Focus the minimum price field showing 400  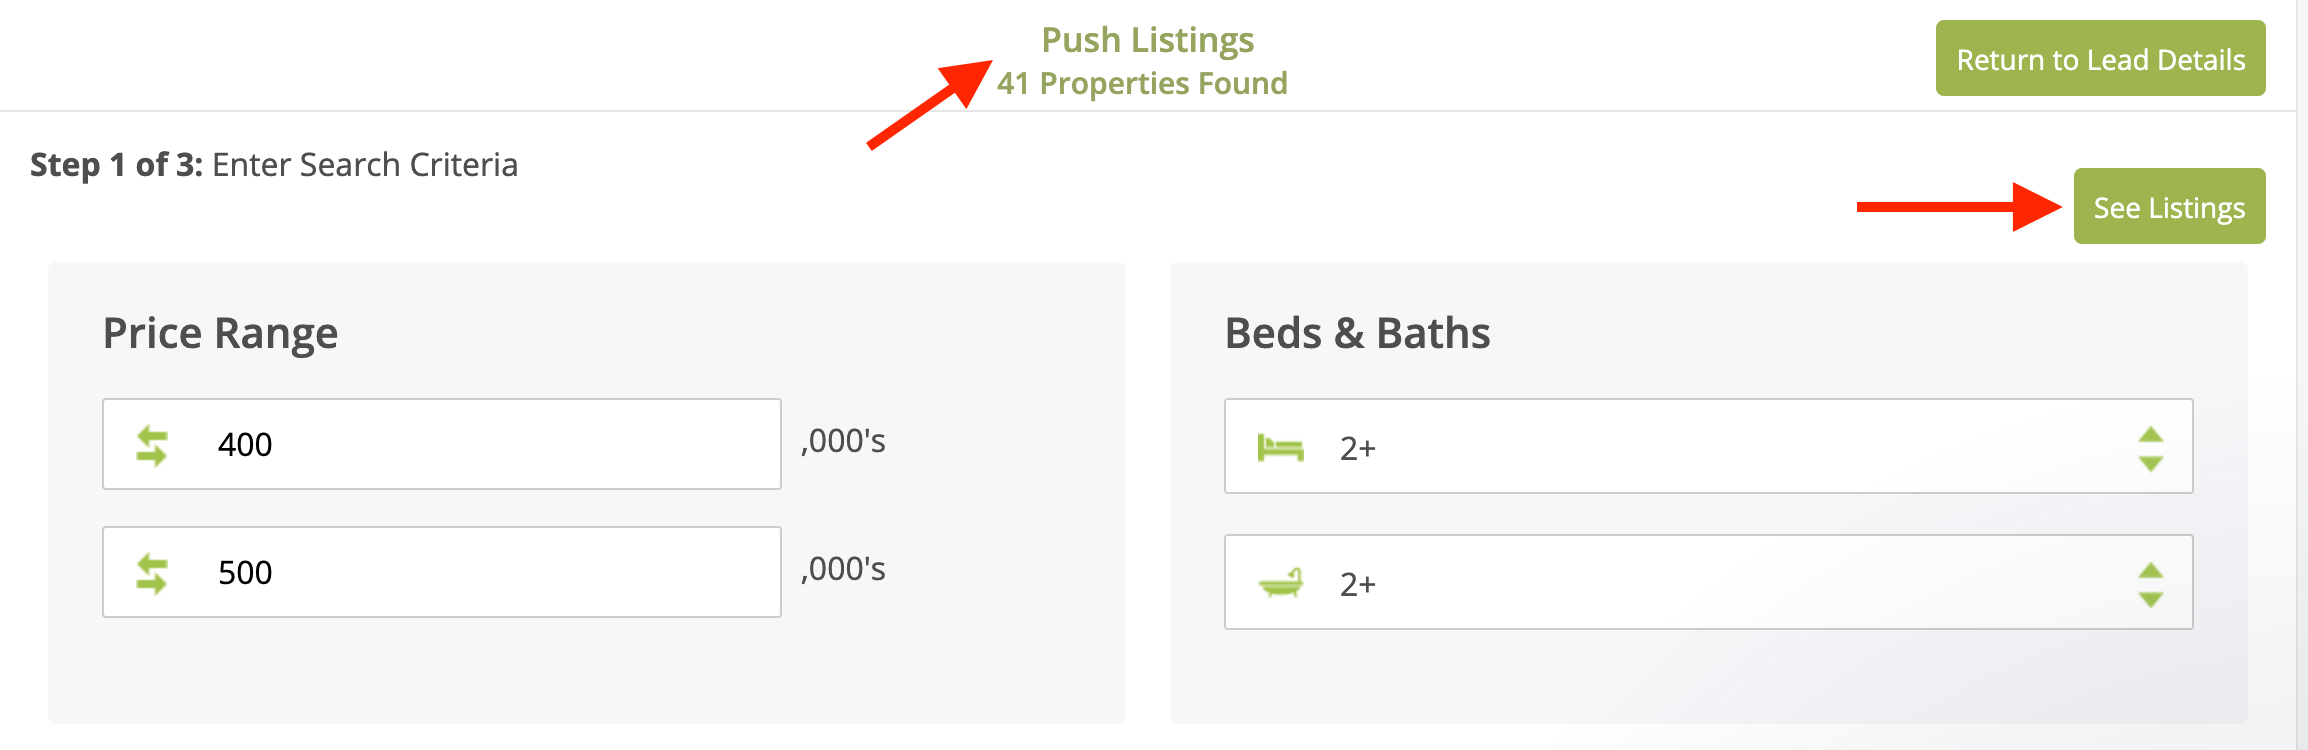[490, 445]
